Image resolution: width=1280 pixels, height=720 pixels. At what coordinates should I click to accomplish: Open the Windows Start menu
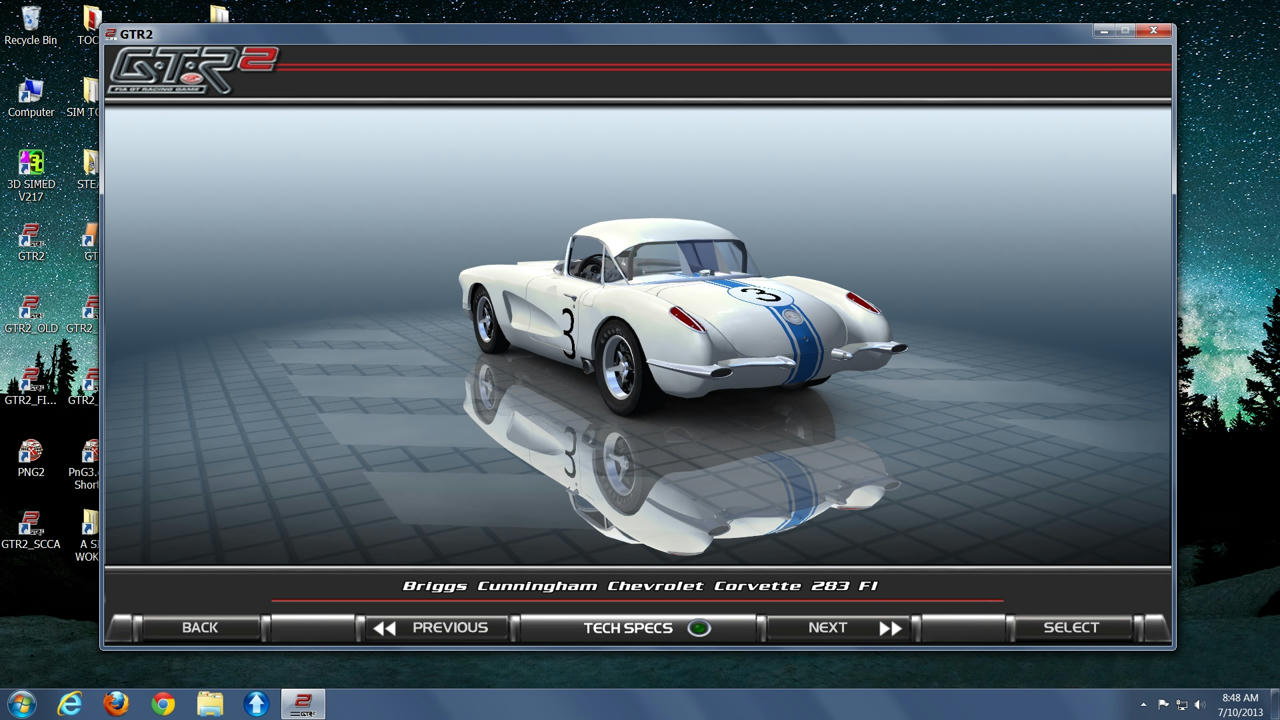(21, 704)
